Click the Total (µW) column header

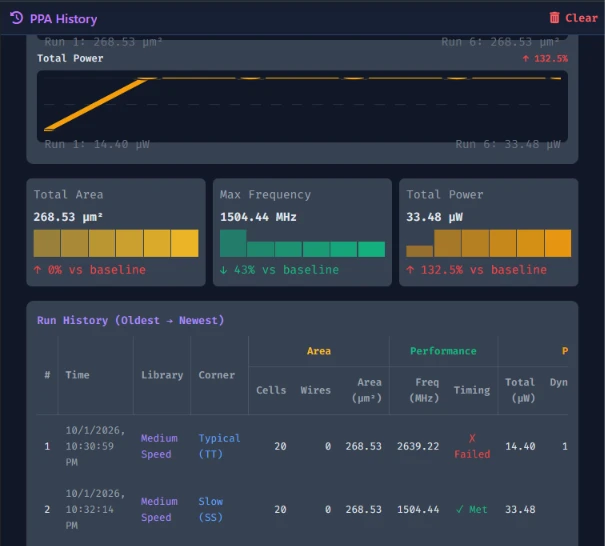point(520,390)
